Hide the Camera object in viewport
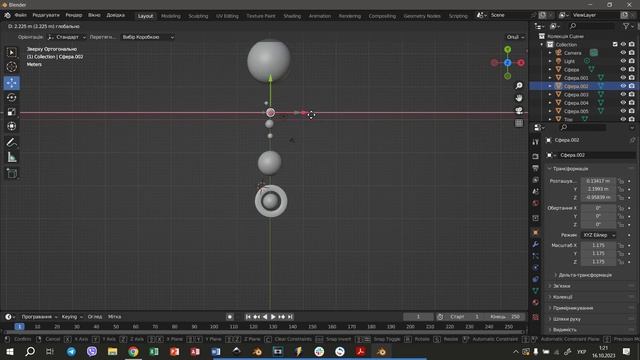The width and height of the screenshot is (640, 360). [x=623, y=53]
